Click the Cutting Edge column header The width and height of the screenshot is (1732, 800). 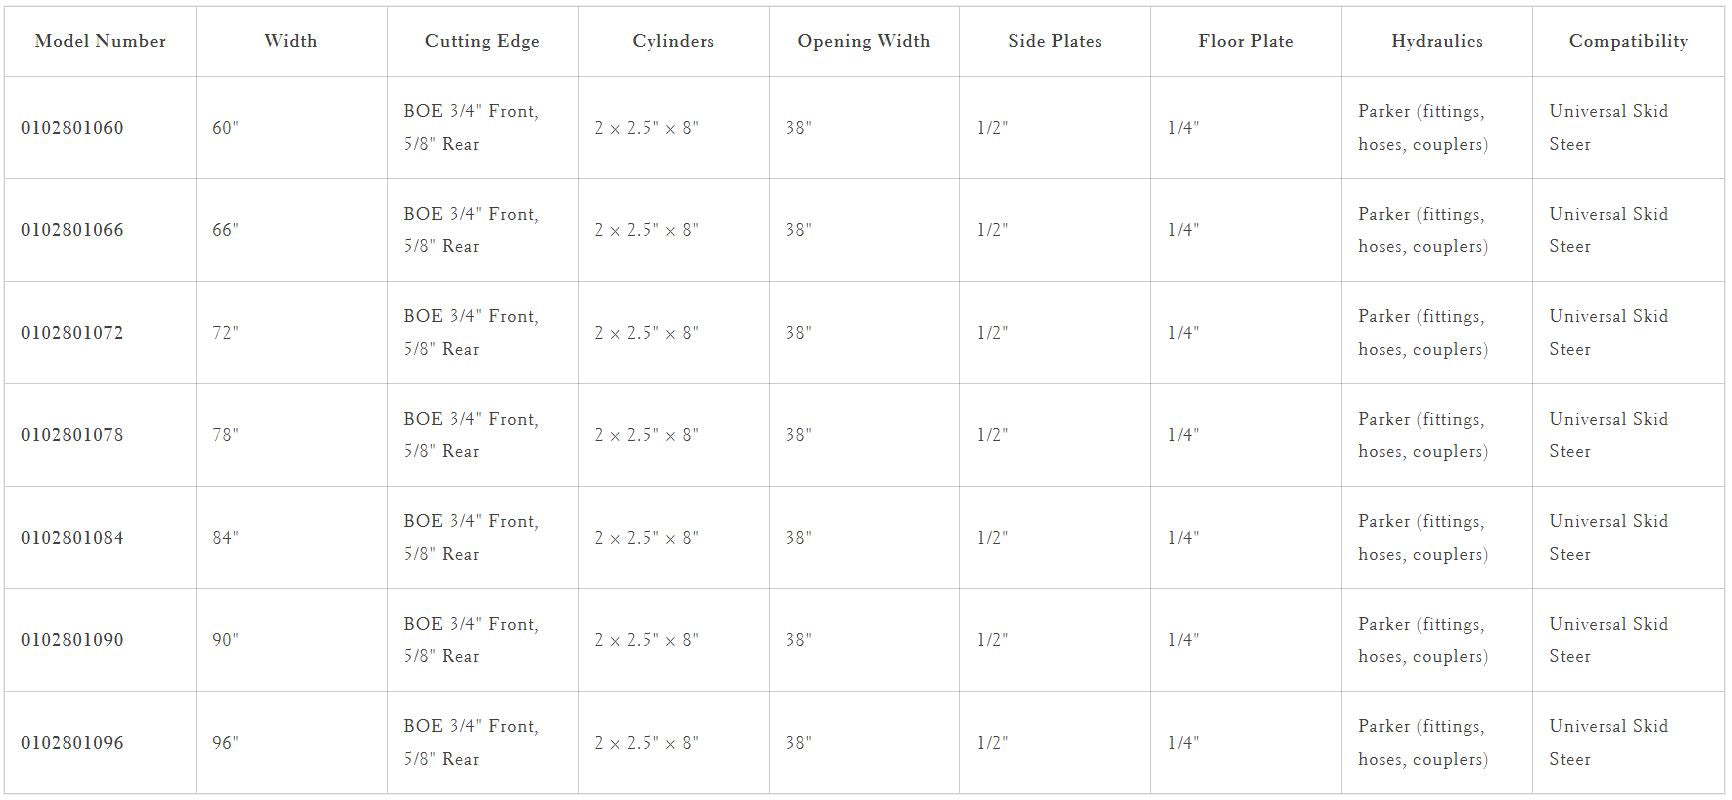[482, 41]
